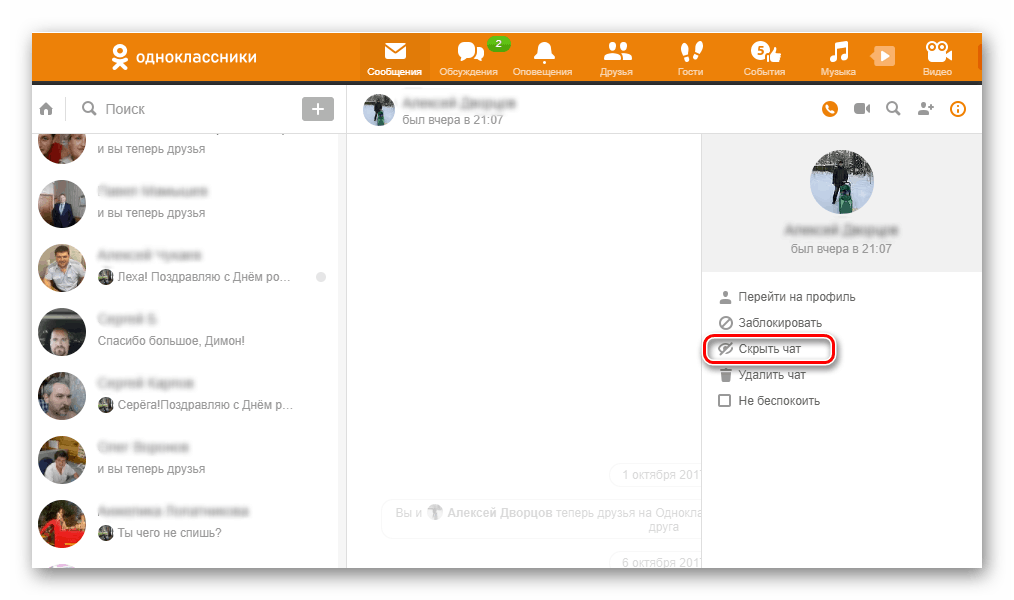Image resolution: width=1014 pixels, height=600 pixels.
Task: Select Перейти на профиль
Action: 797,297
